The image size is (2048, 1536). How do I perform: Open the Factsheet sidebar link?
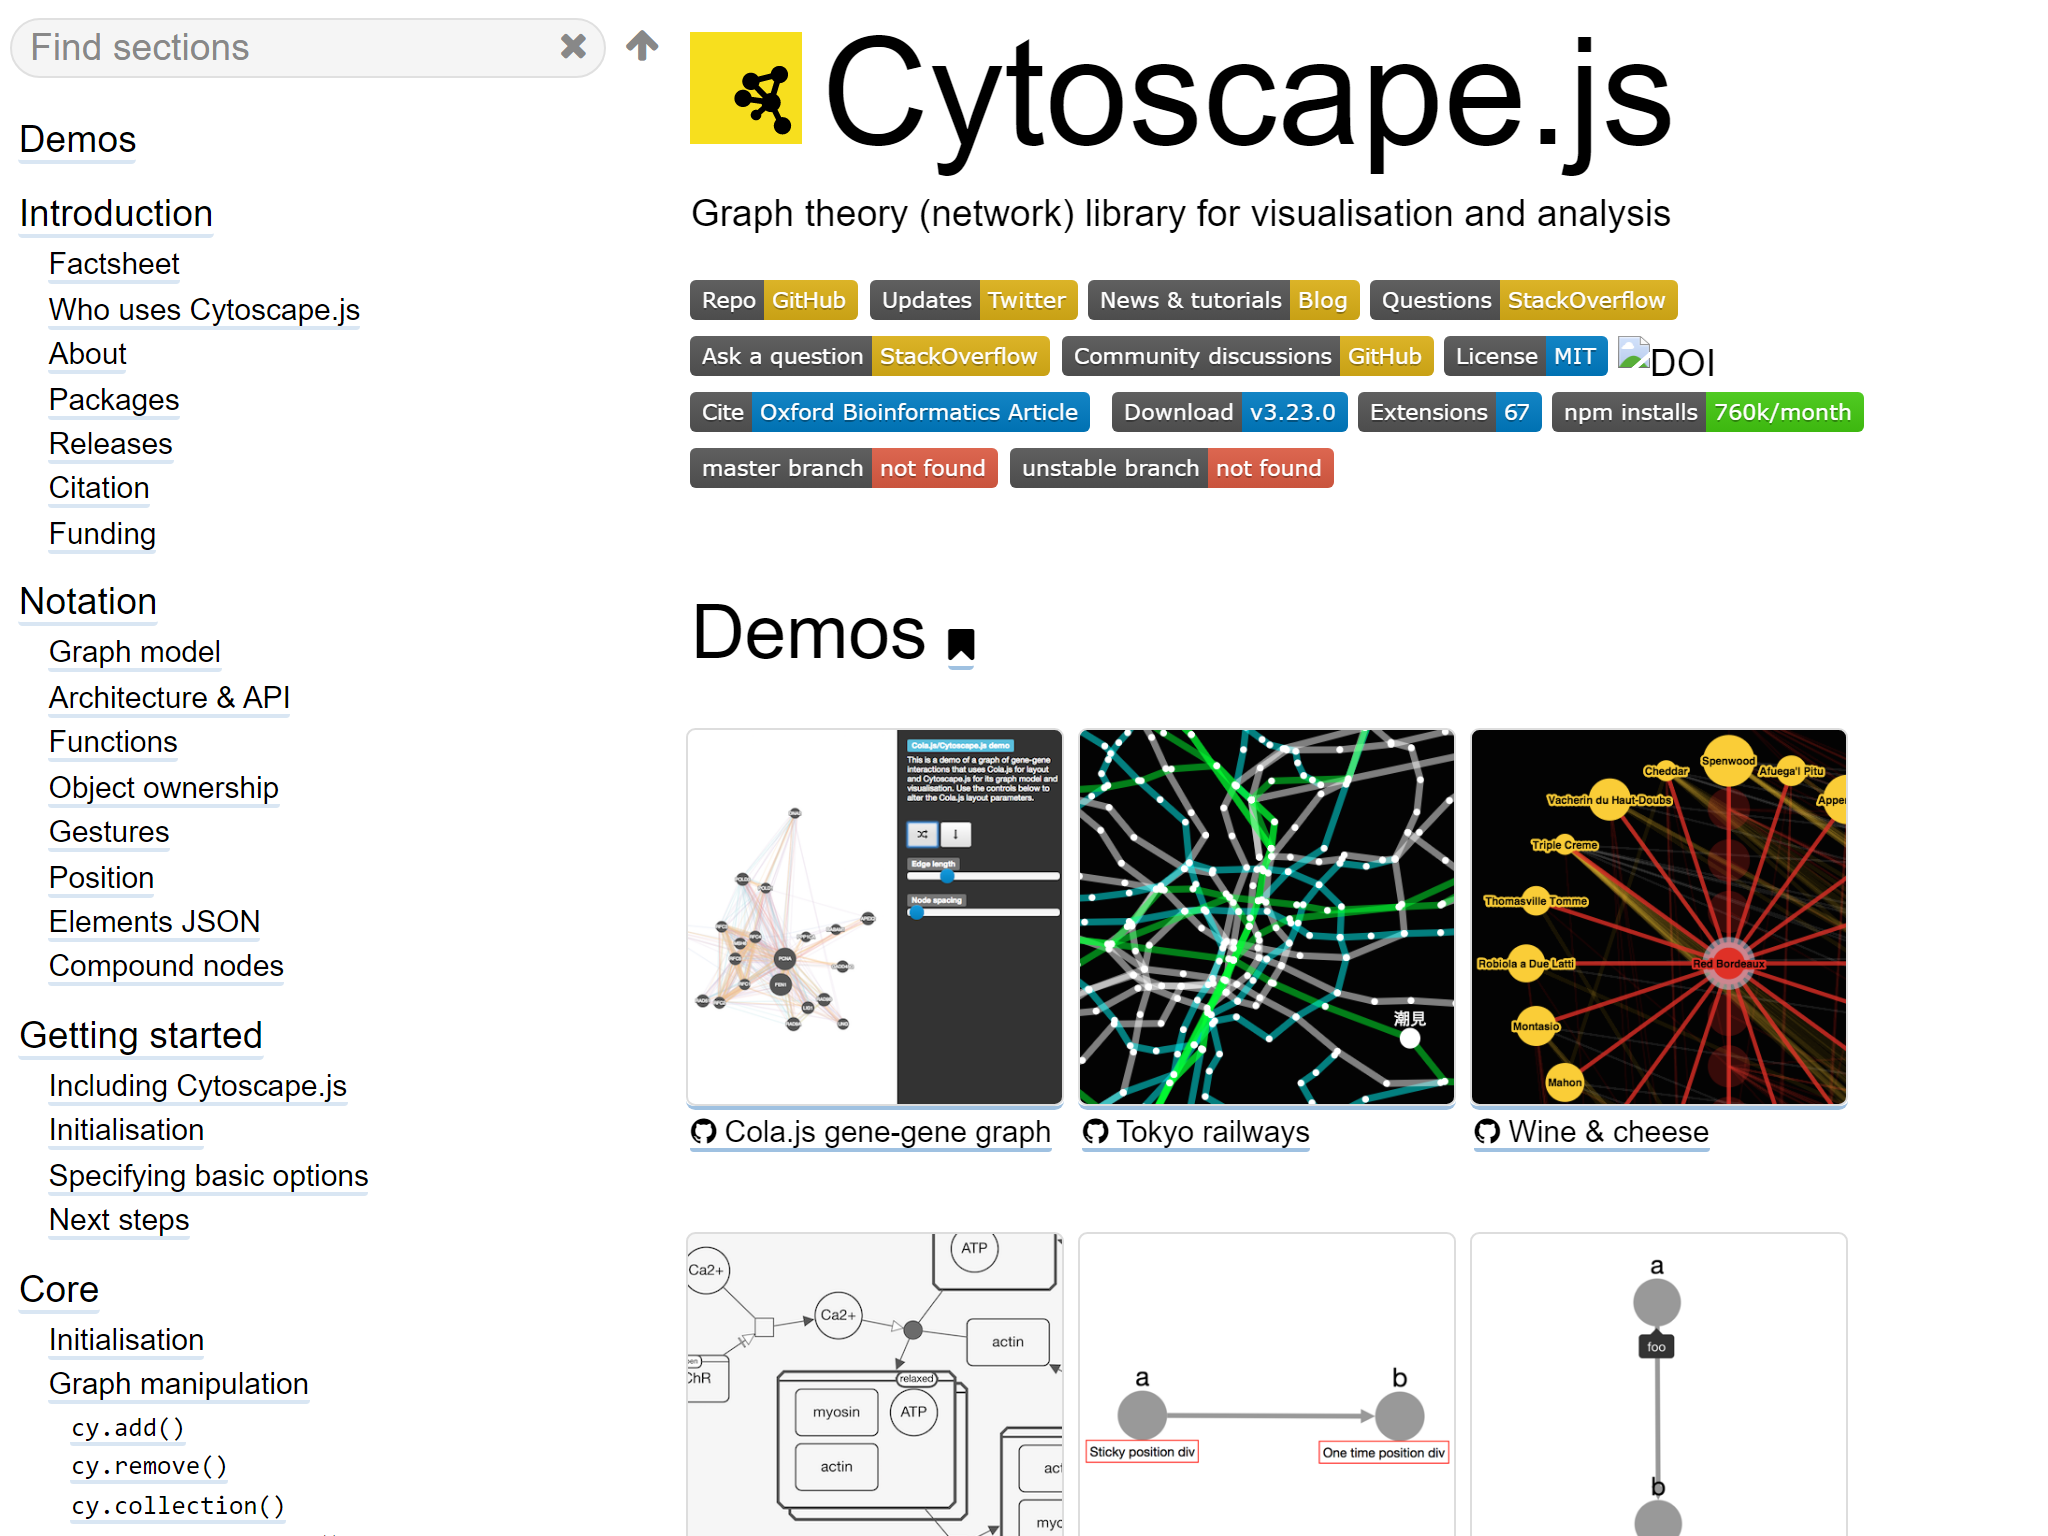pyautogui.click(x=114, y=264)
